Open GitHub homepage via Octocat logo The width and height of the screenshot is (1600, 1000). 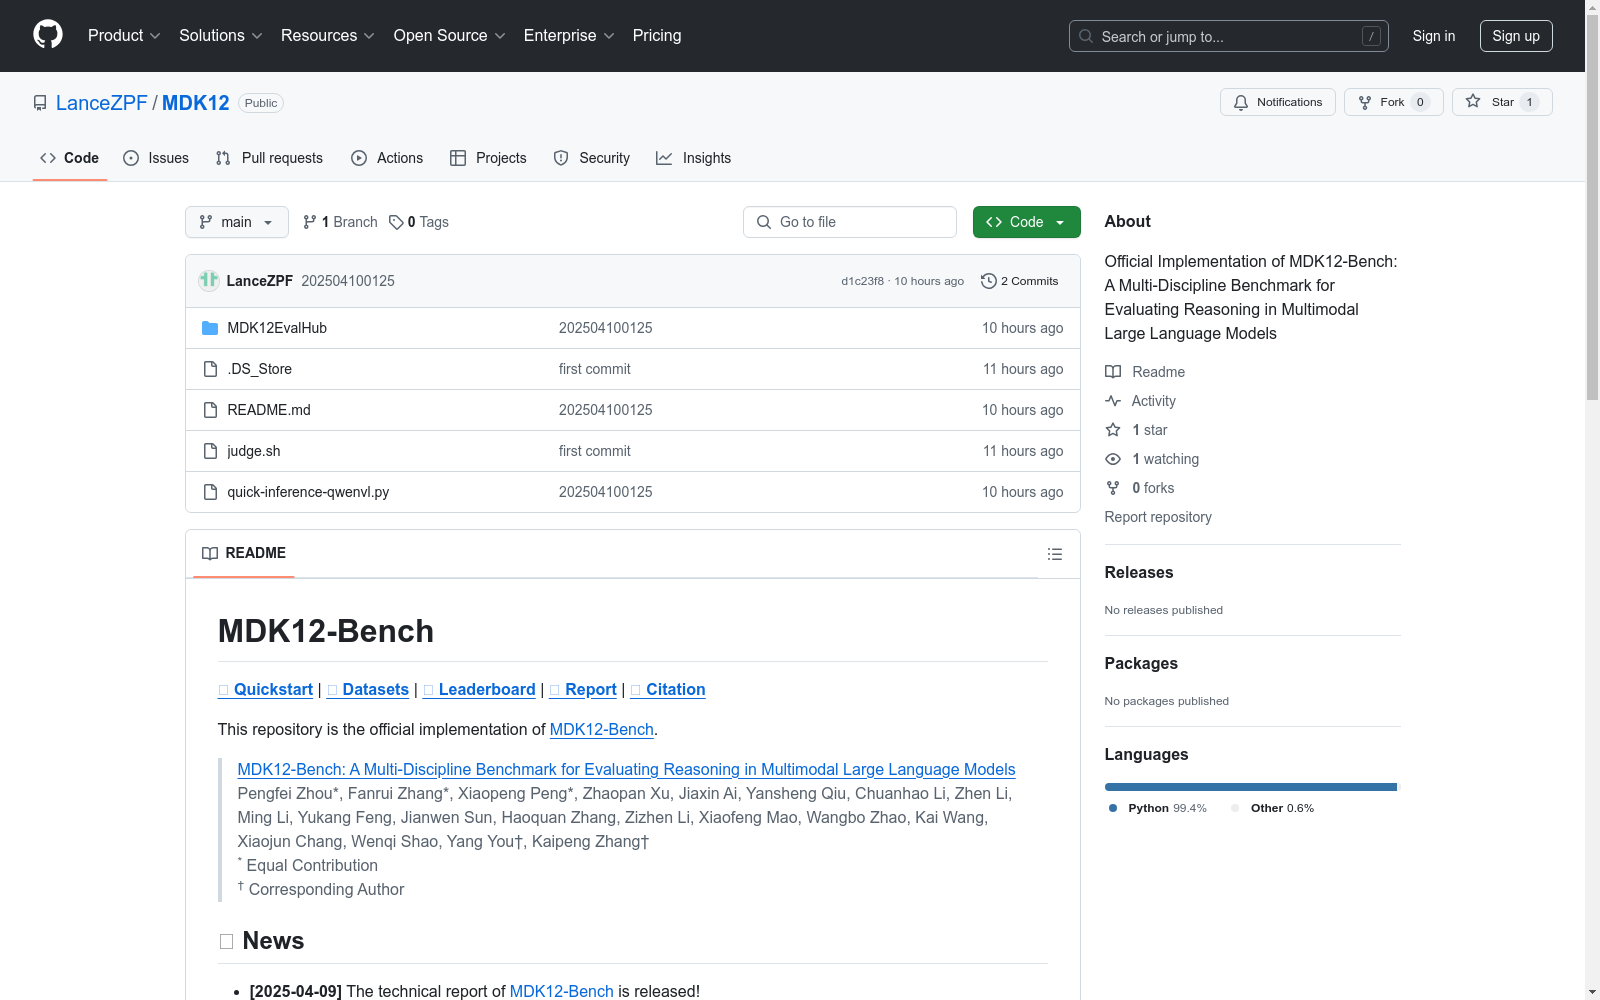click(48, 35)
